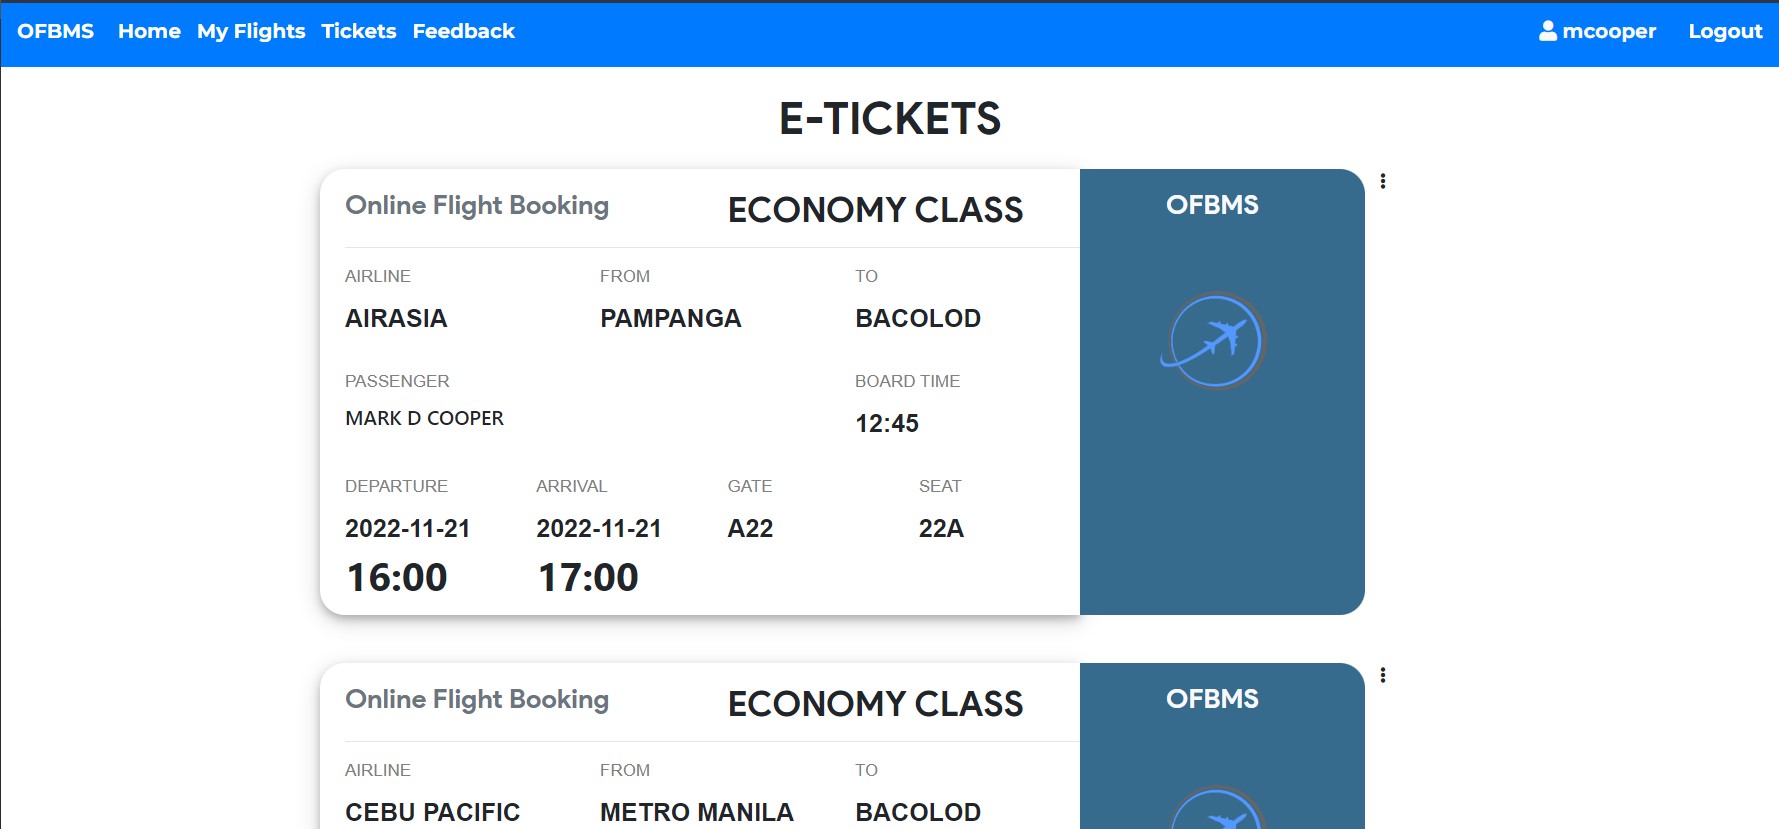Screen dimensions: 1779x829
Task: Click the airplane logo on AirAsia ticket
Action: 1213,340
